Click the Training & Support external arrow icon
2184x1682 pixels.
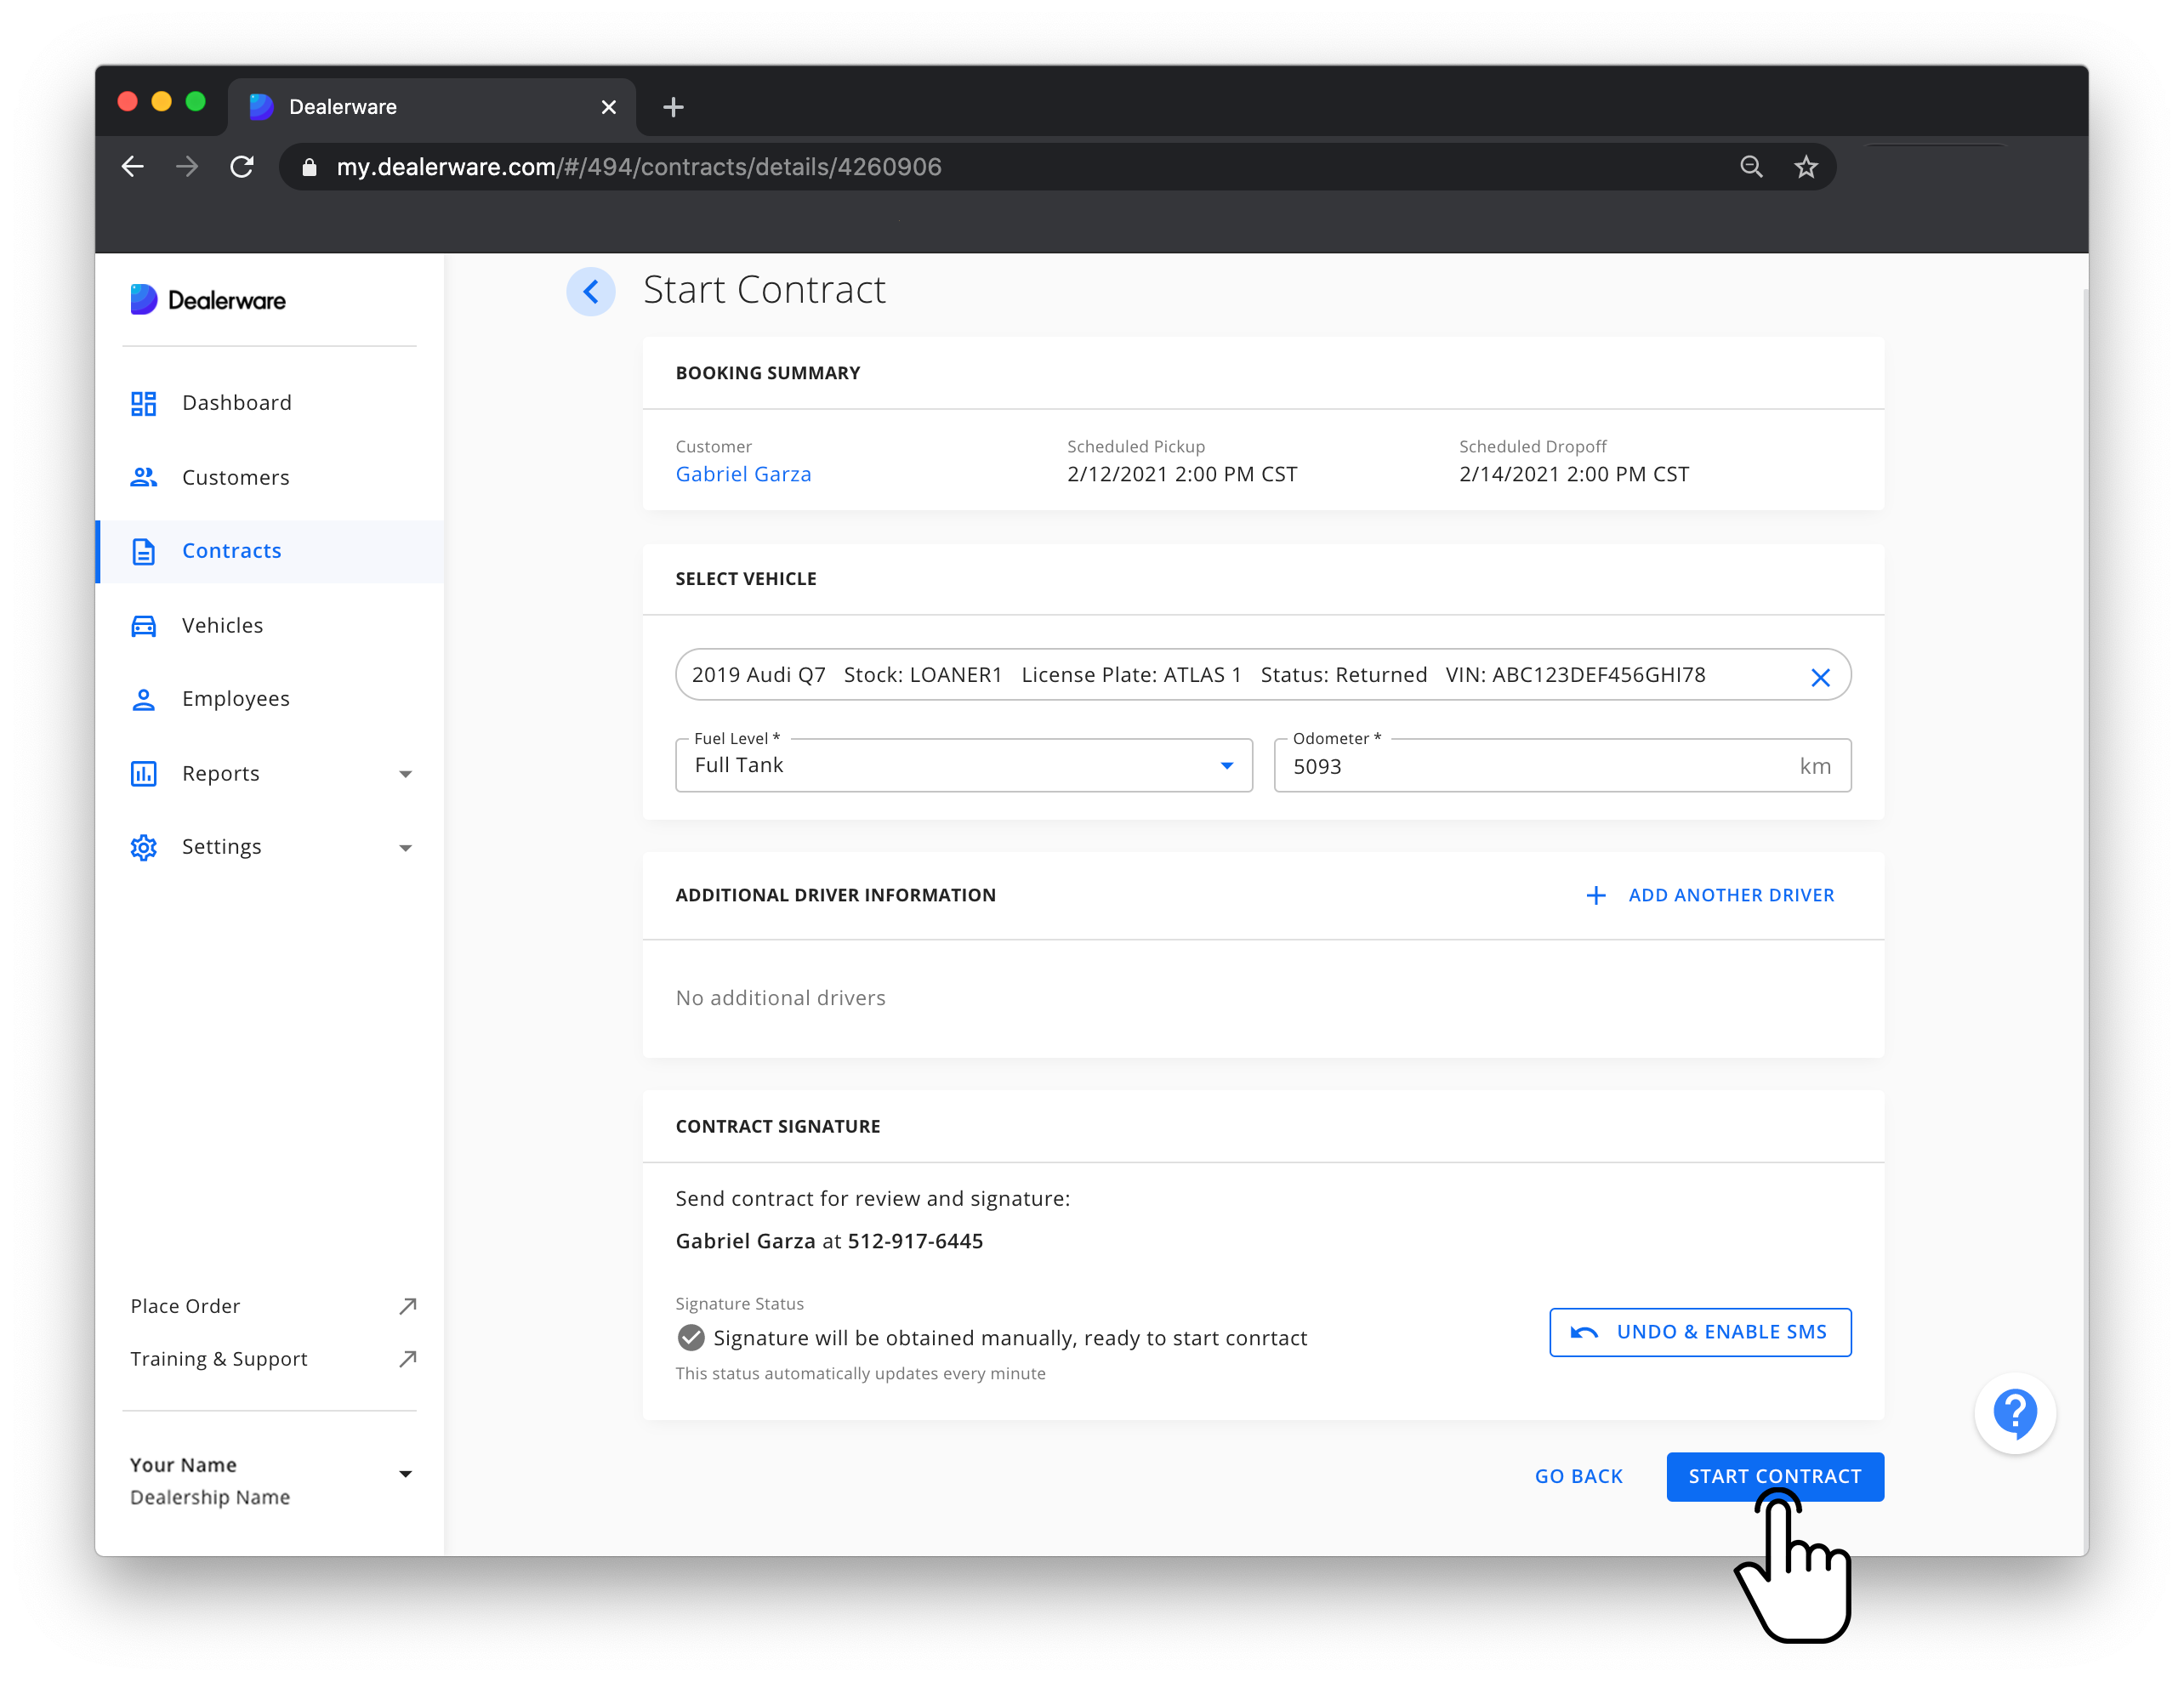(407, 1359)
